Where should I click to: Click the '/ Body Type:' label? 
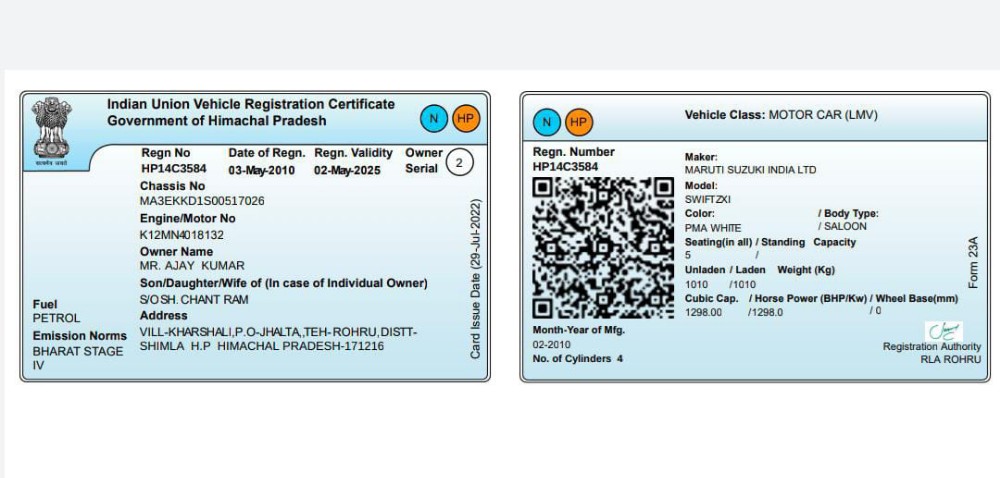point(848,214)
